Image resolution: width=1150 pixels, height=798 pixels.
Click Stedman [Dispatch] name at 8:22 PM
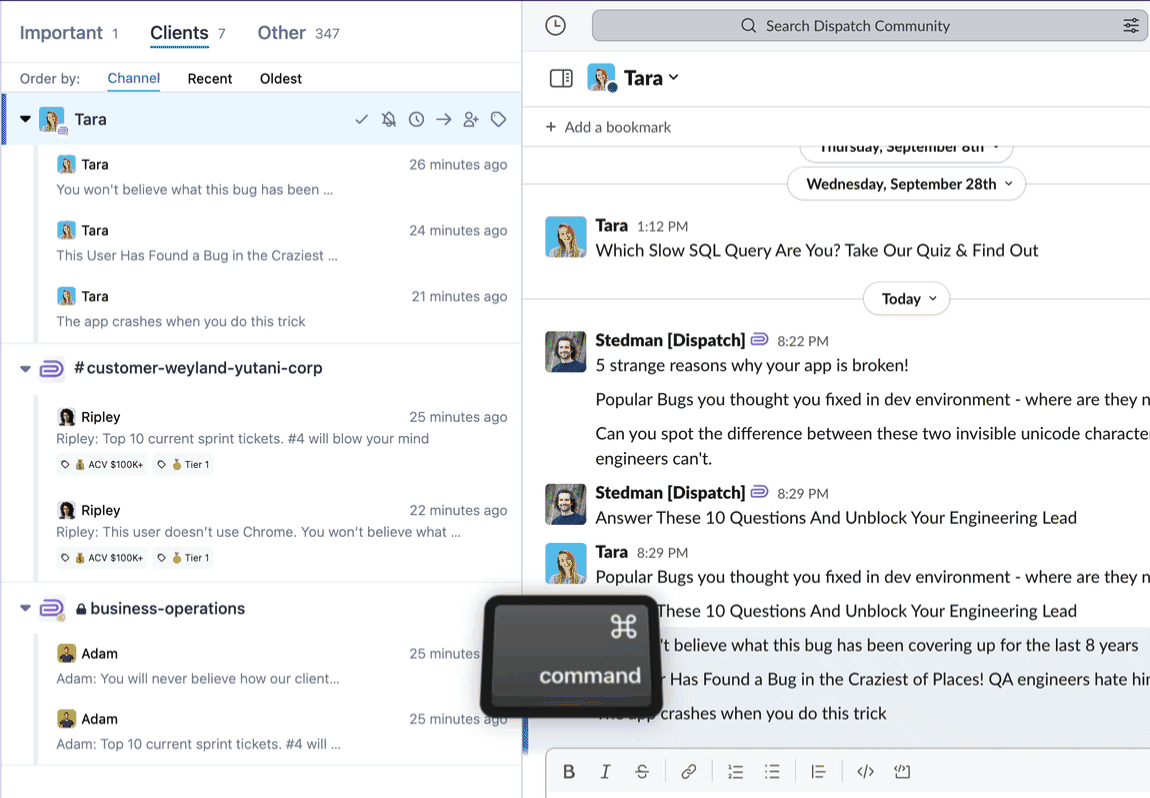[x=670, y=340]
